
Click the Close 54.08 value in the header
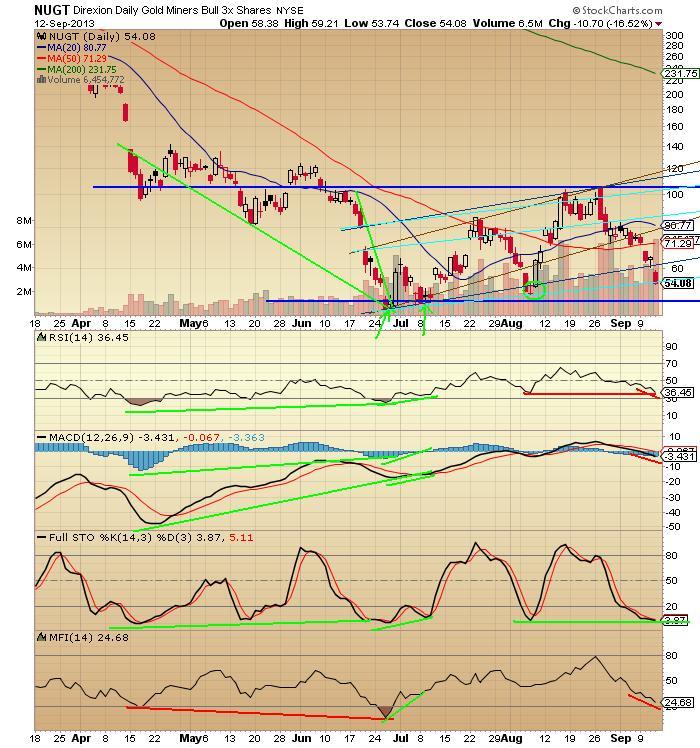(435, 23)
